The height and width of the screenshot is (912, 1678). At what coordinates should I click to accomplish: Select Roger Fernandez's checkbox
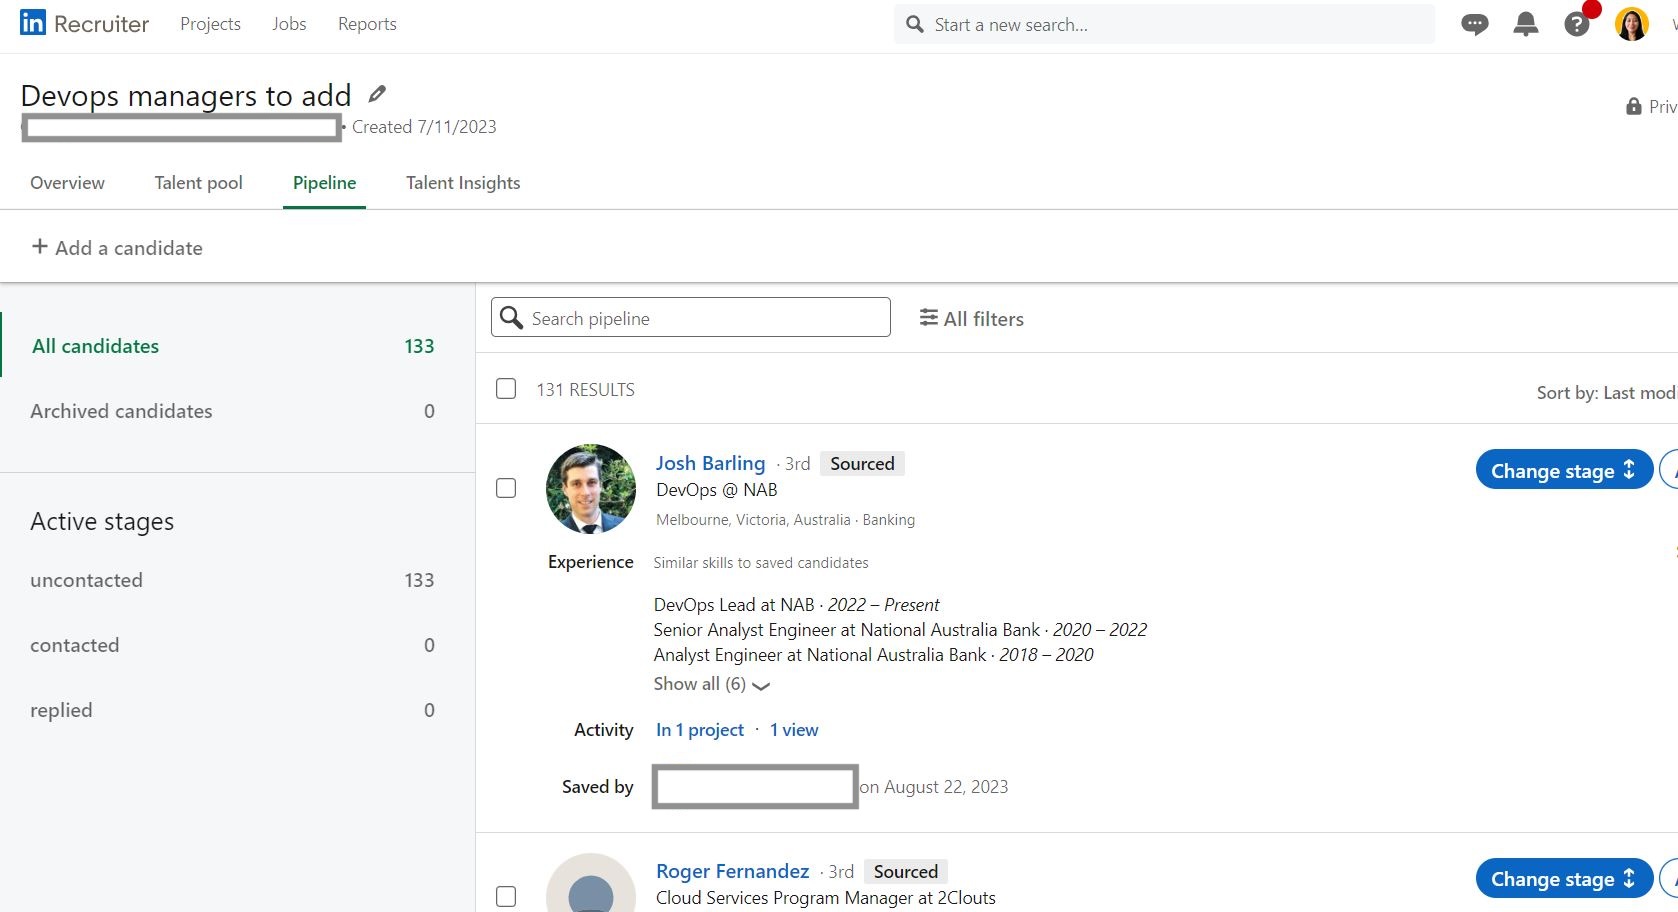point(506,896)
